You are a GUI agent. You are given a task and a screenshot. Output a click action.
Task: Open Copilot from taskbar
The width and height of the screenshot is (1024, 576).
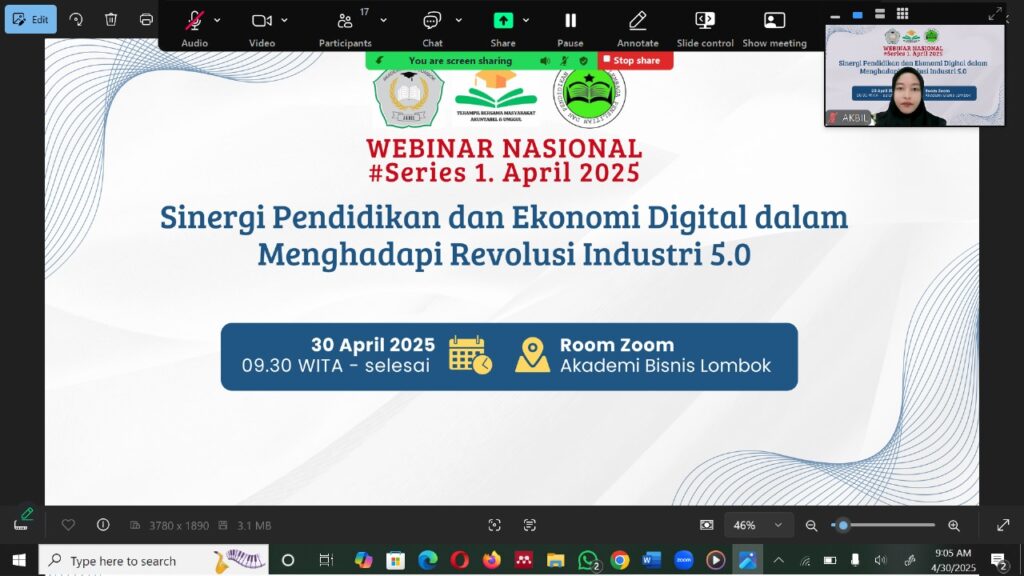click(364, 560)
